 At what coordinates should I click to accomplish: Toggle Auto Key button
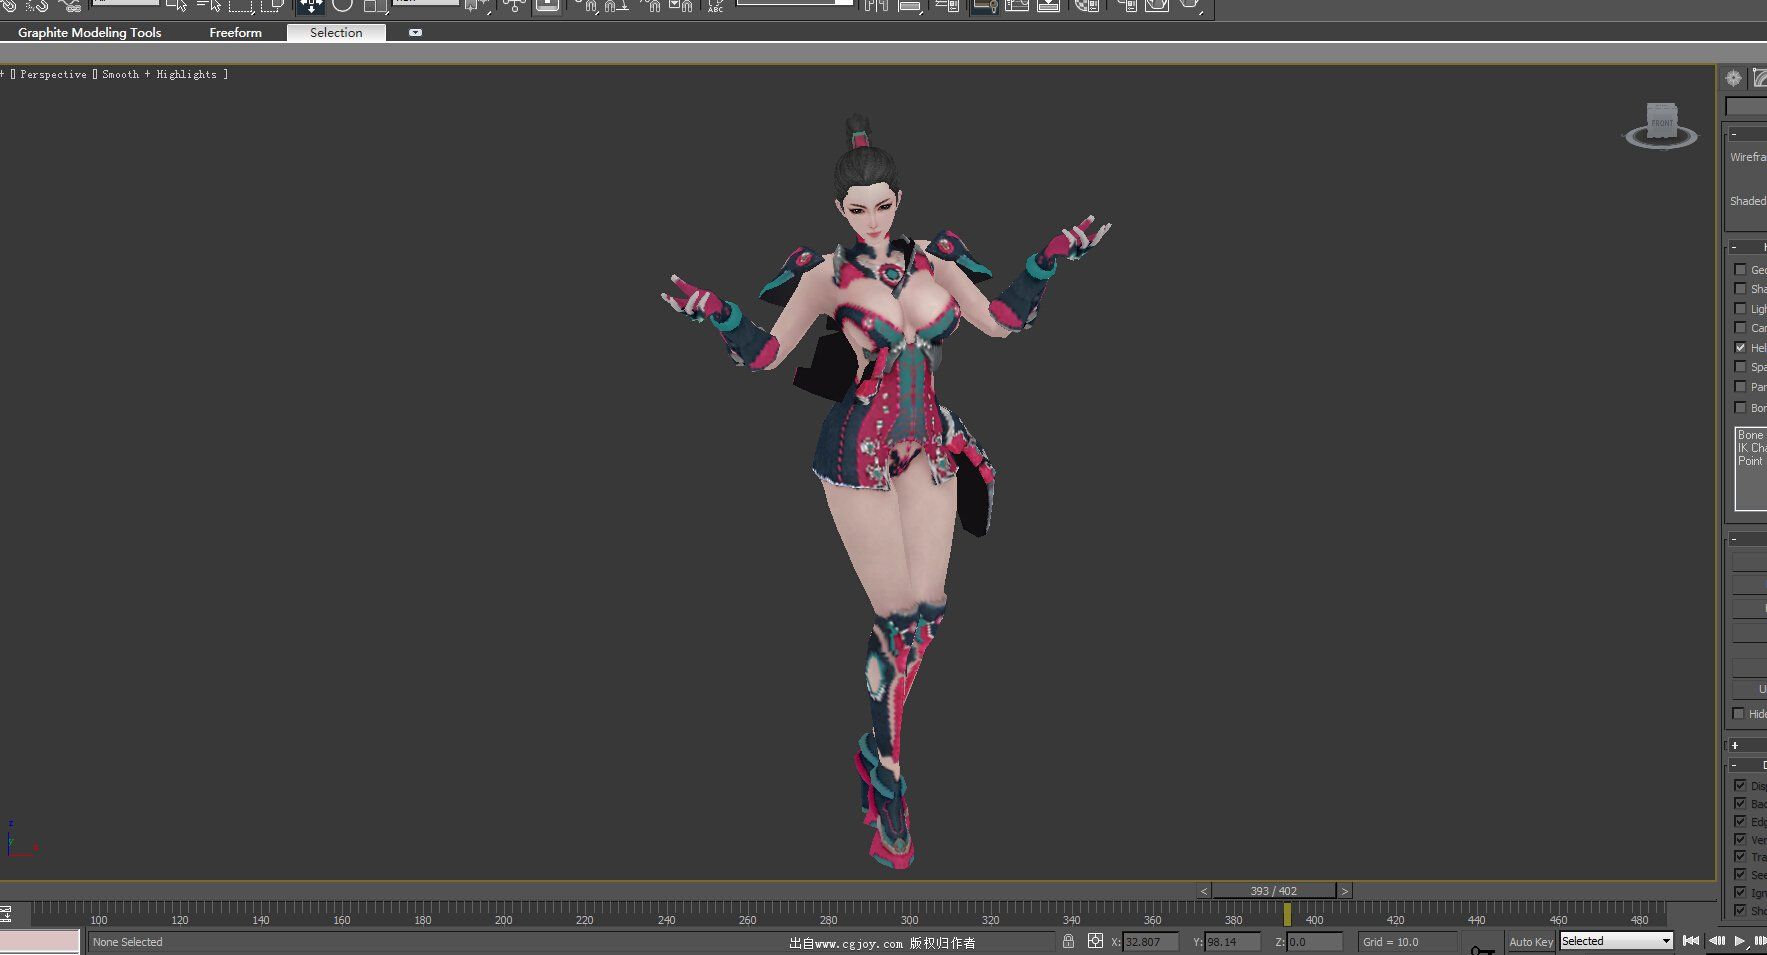(x=1530, y=941)
